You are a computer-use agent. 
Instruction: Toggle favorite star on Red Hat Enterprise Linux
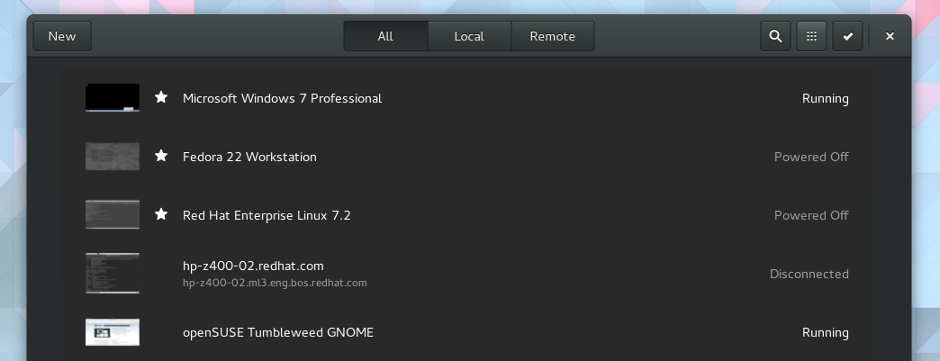161,214
